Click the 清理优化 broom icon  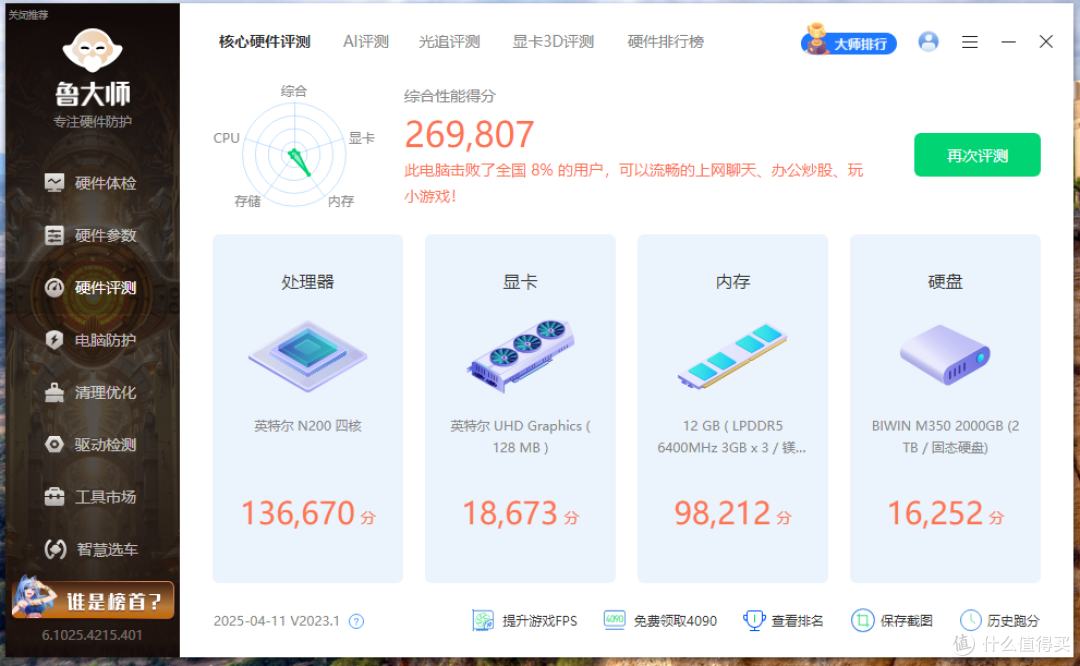54,392
